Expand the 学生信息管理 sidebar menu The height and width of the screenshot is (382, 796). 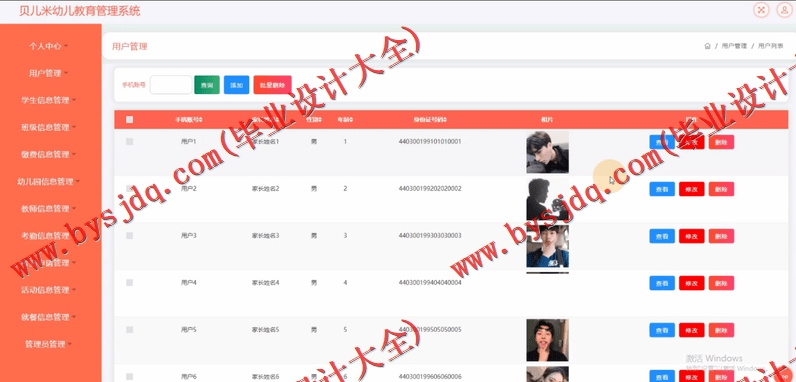point(49,100)
